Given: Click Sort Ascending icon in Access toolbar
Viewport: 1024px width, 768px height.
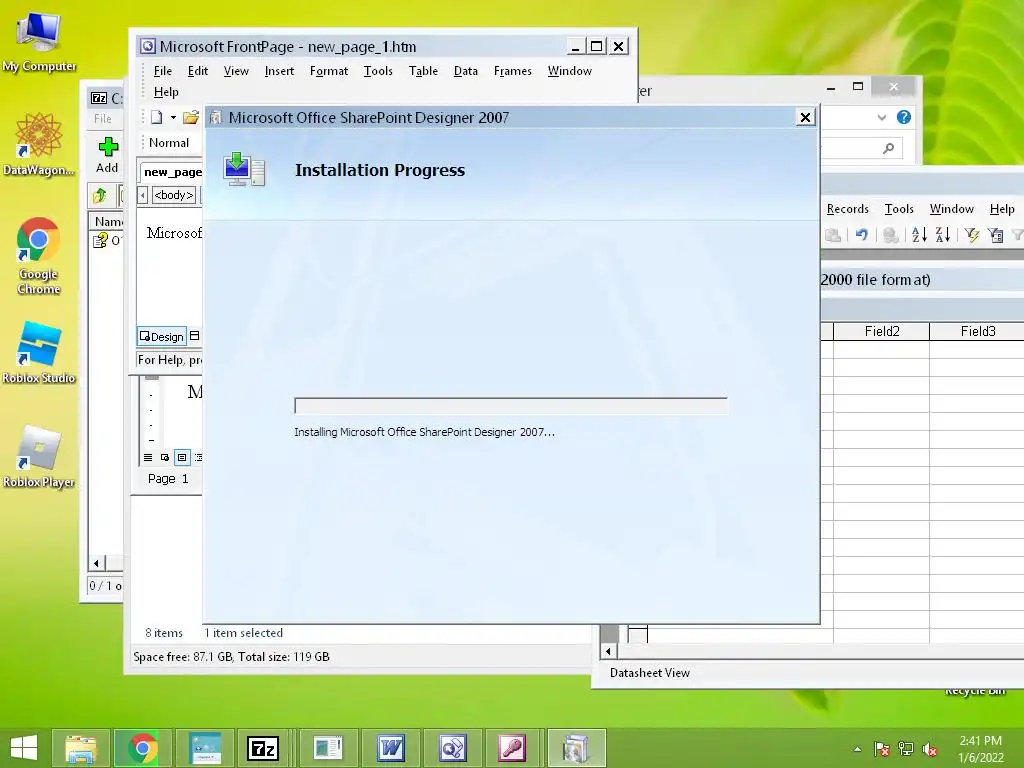Looking at the screenshot, I should tap(919, 234).
